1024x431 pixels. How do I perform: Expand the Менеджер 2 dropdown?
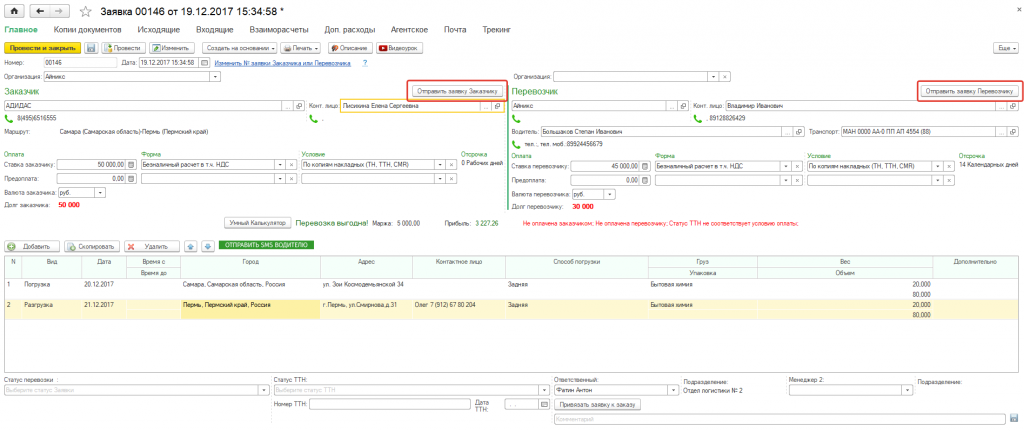(x=906, y=390)
